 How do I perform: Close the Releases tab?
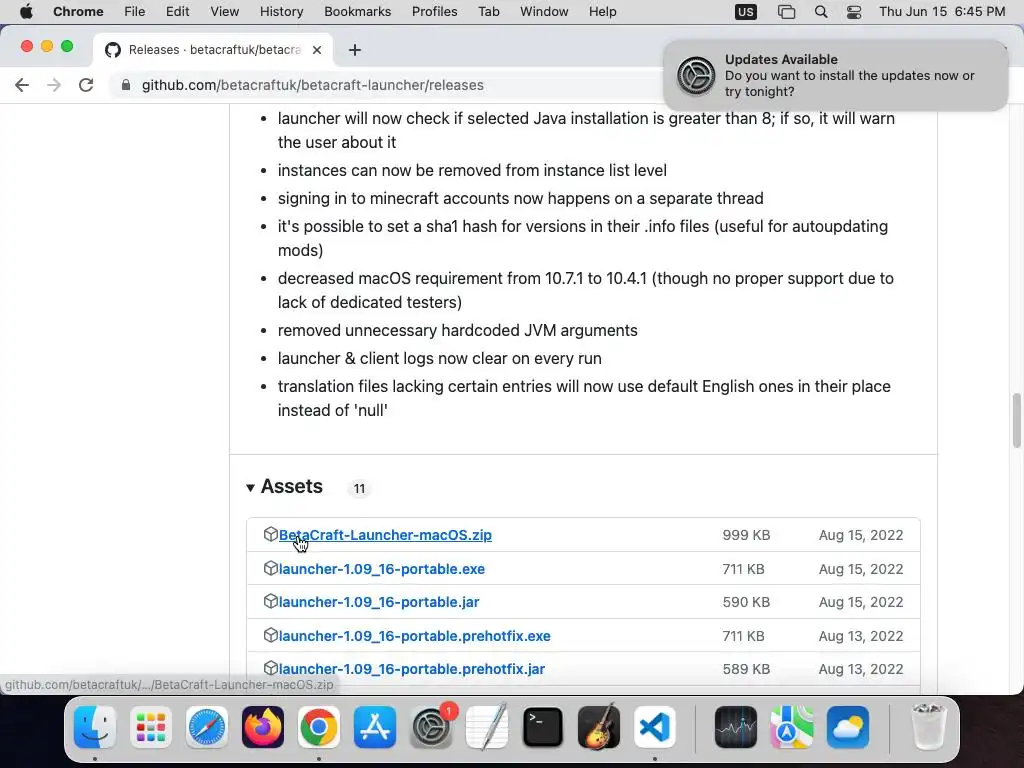(x=317, y=50)
